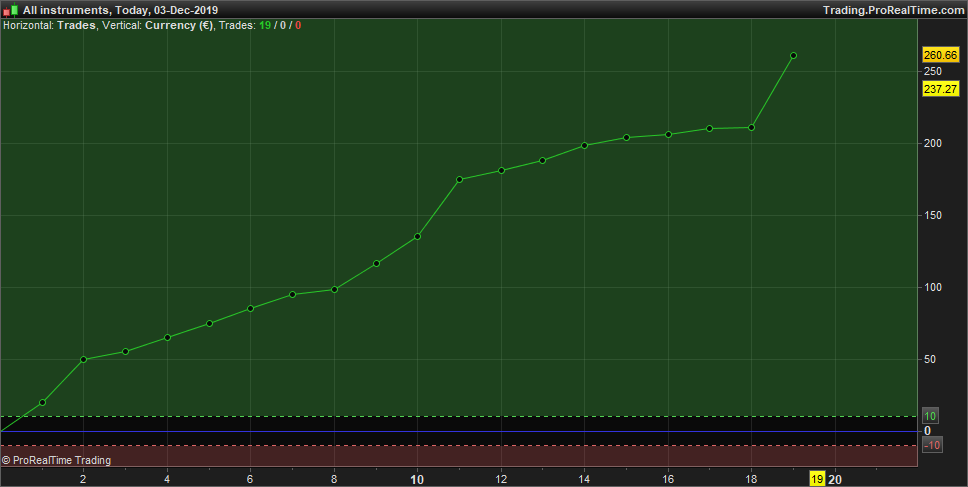Click the 20 label on the trades axis

[835, 479]
